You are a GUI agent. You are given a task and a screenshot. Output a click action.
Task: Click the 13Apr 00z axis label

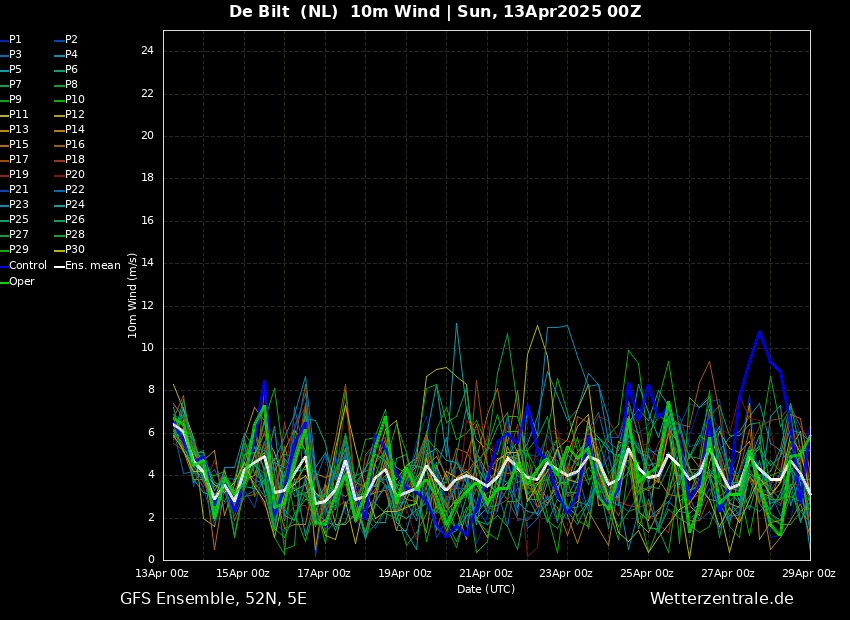coord(163,573)
